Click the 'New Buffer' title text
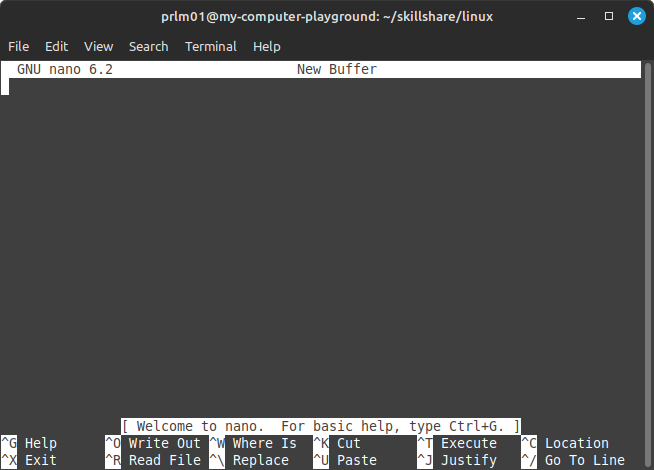 point(337,69)
